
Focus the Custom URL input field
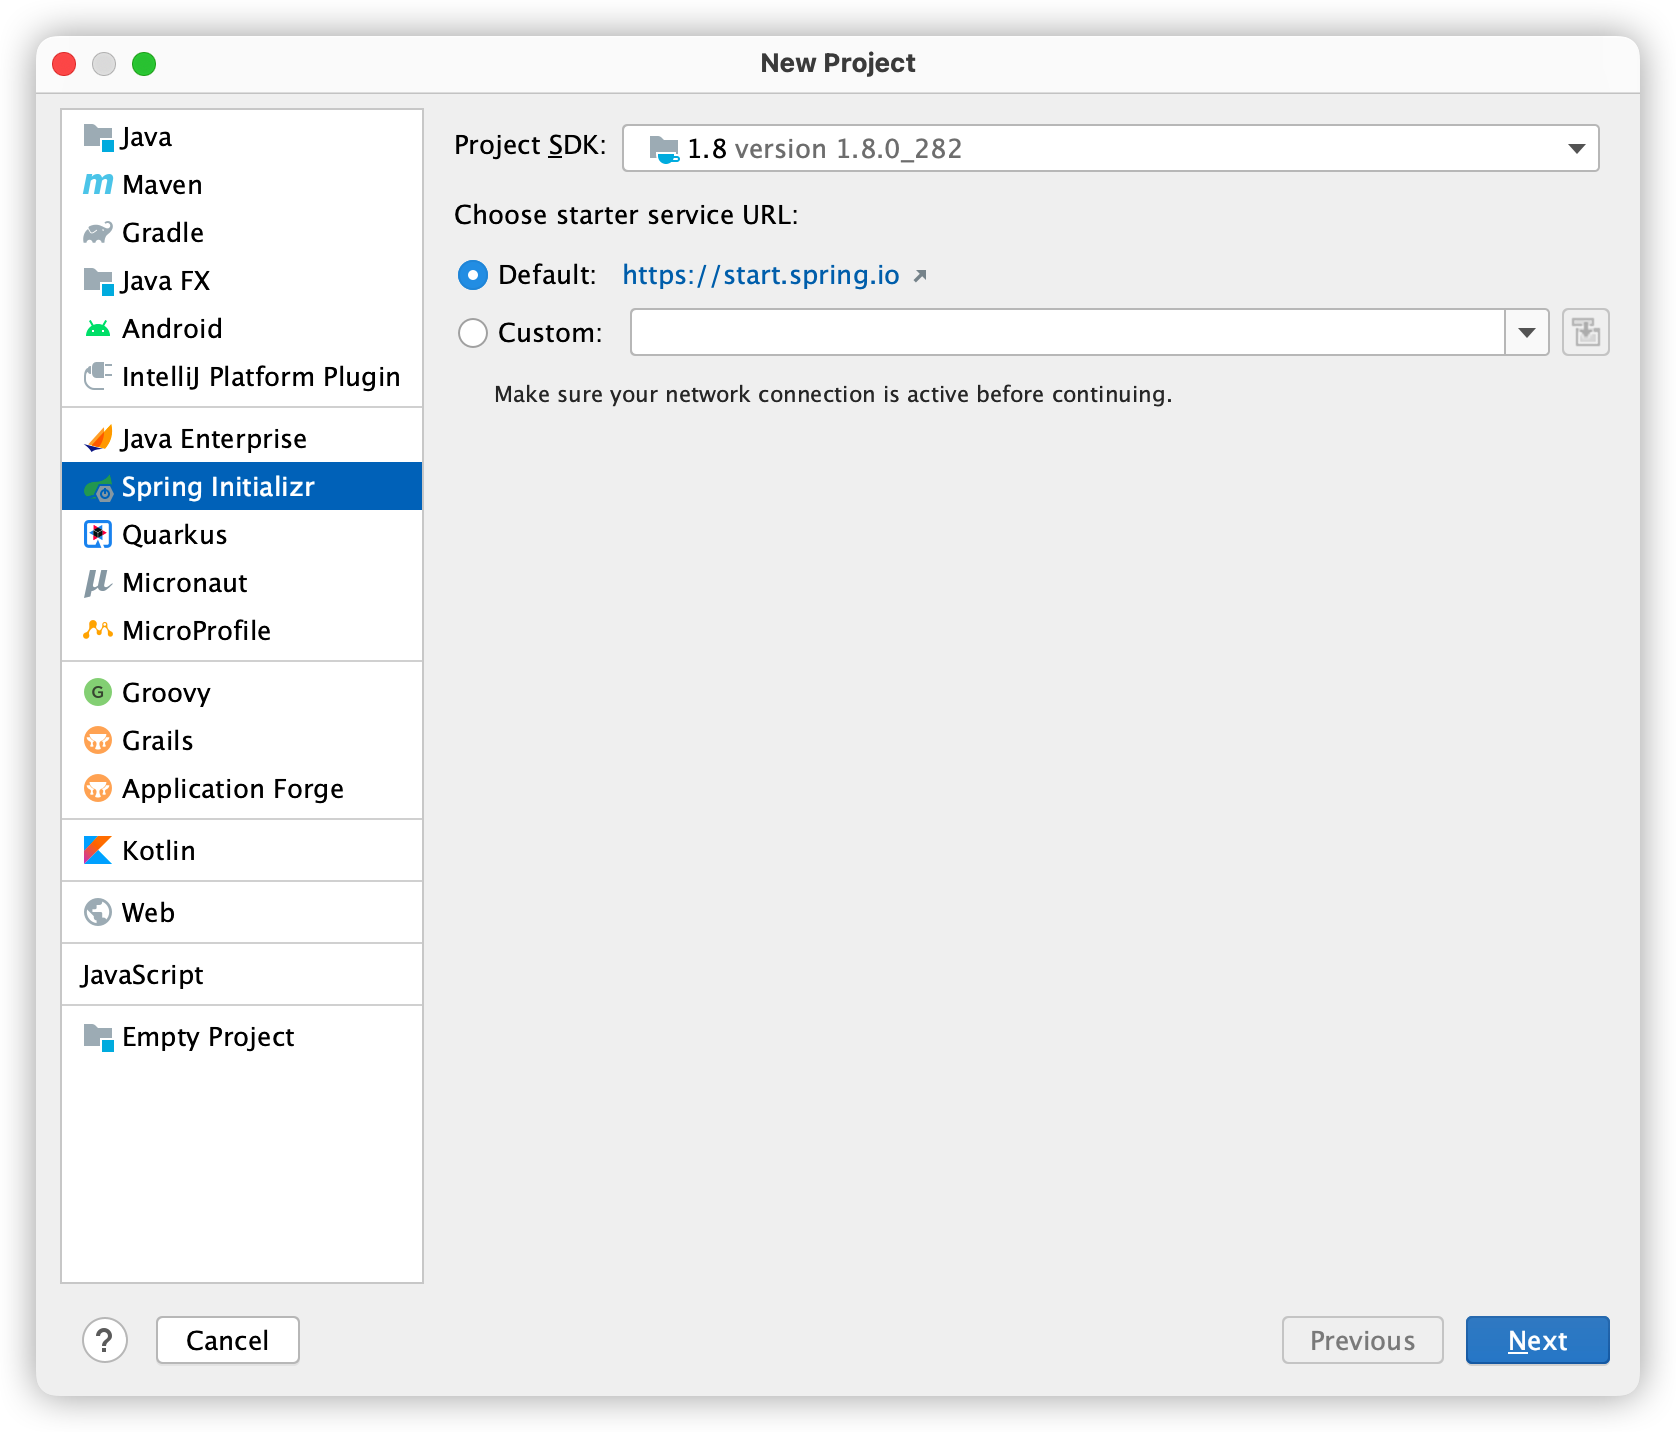tap(1067, 332)
